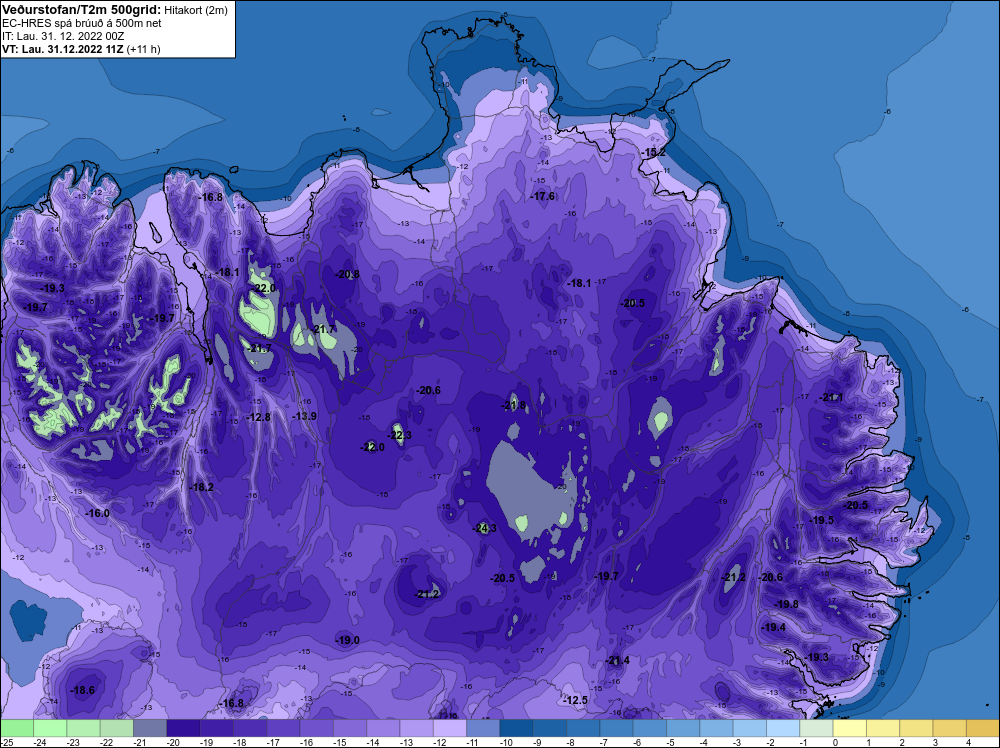Image resolution: width=1000 pixels, height=748 pixels.
Task: Click the -17.6 temperature value
Action: click(543, 196)
